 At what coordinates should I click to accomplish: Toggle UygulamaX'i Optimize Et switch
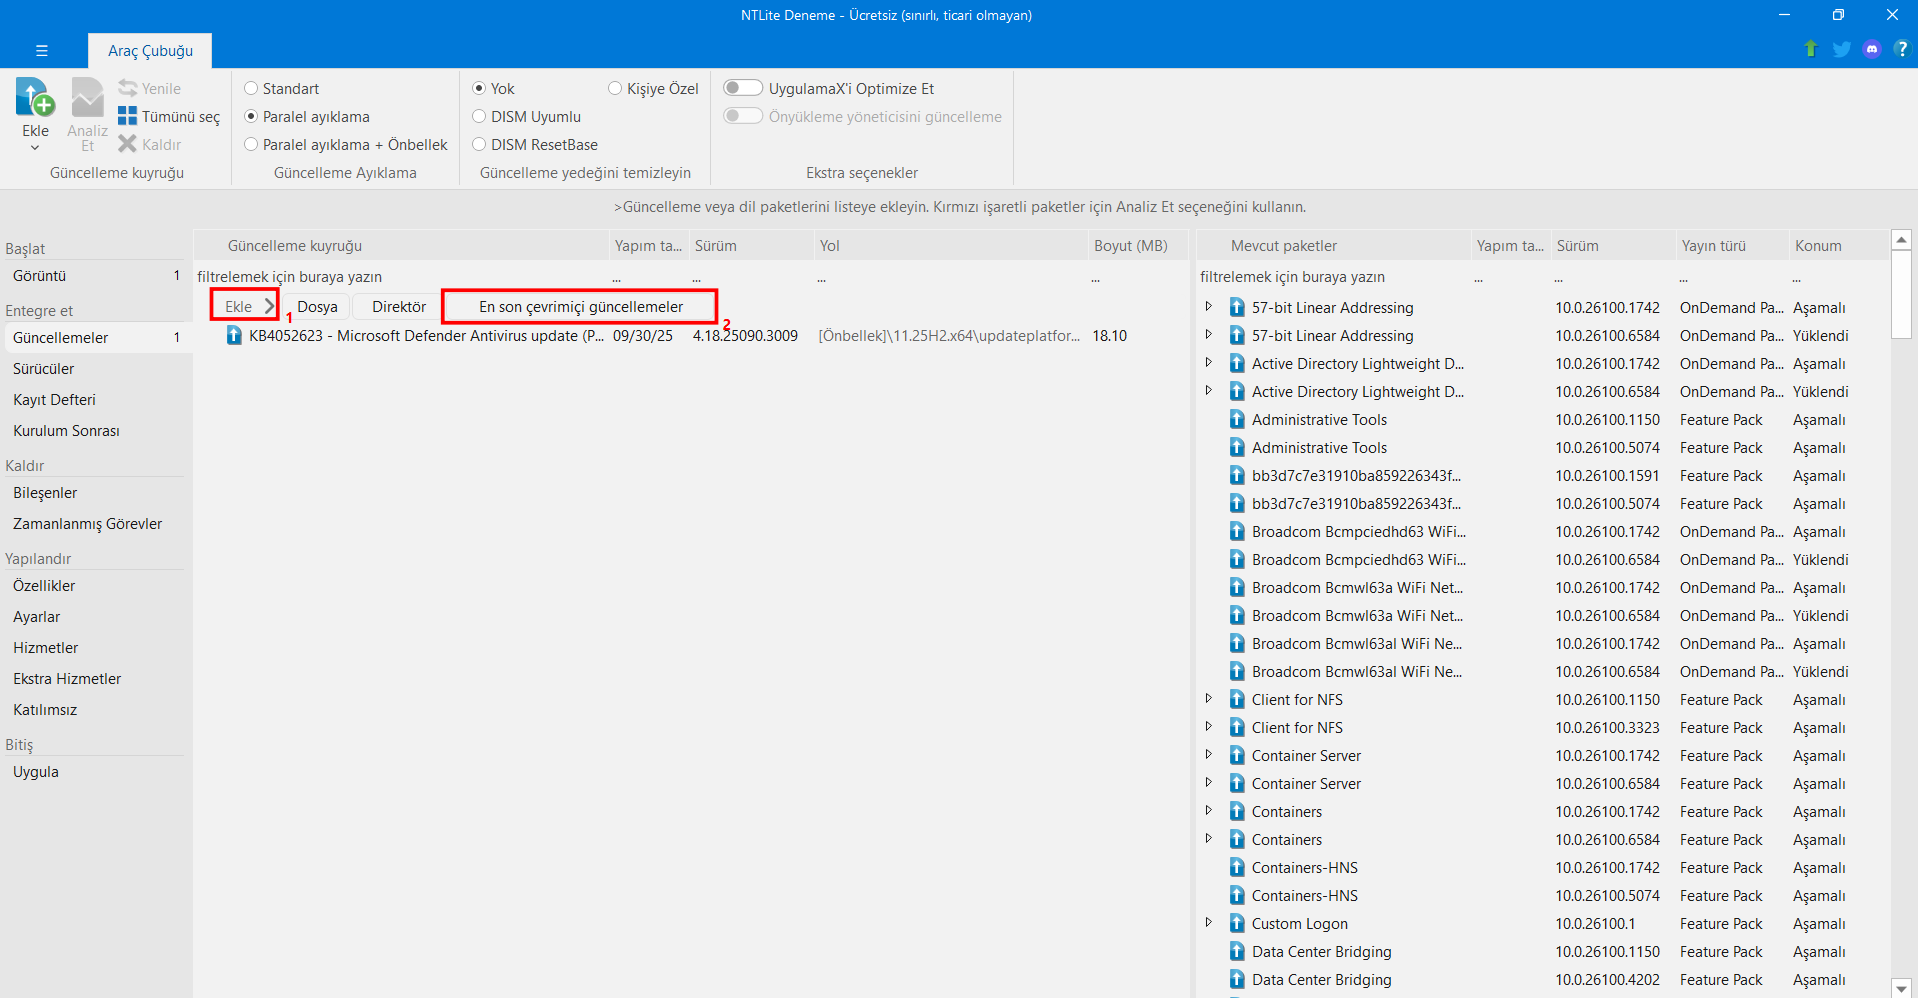click(743, 88)
